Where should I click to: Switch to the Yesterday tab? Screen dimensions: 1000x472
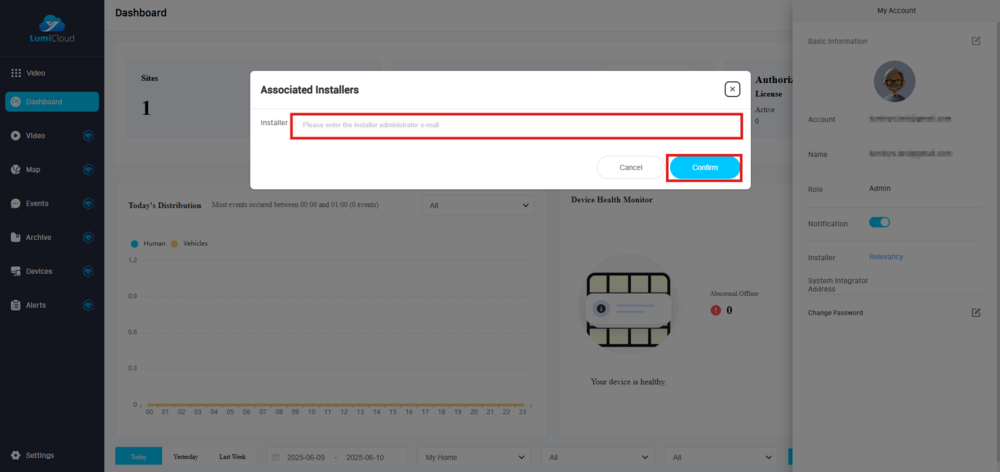coord(185,457)
